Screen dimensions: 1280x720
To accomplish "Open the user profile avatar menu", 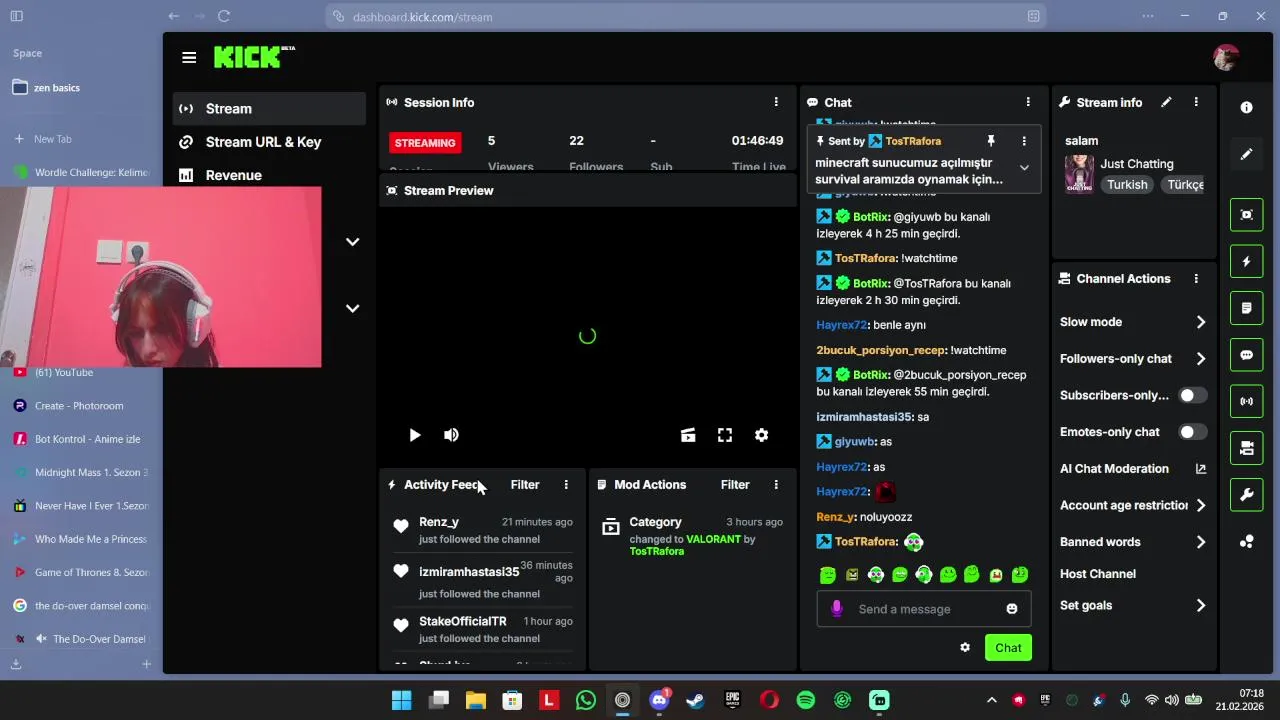I will (x=1226, y=58).
